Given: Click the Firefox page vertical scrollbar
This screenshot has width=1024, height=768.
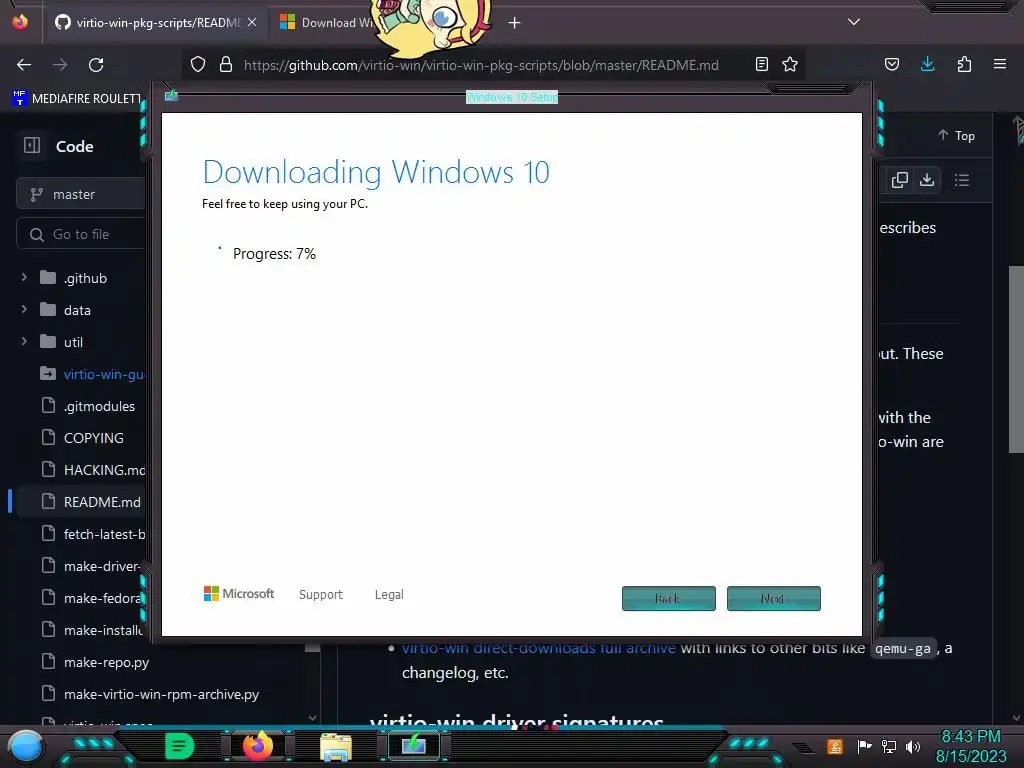Looking at the screenshot, I should (x=1016, y=359).
